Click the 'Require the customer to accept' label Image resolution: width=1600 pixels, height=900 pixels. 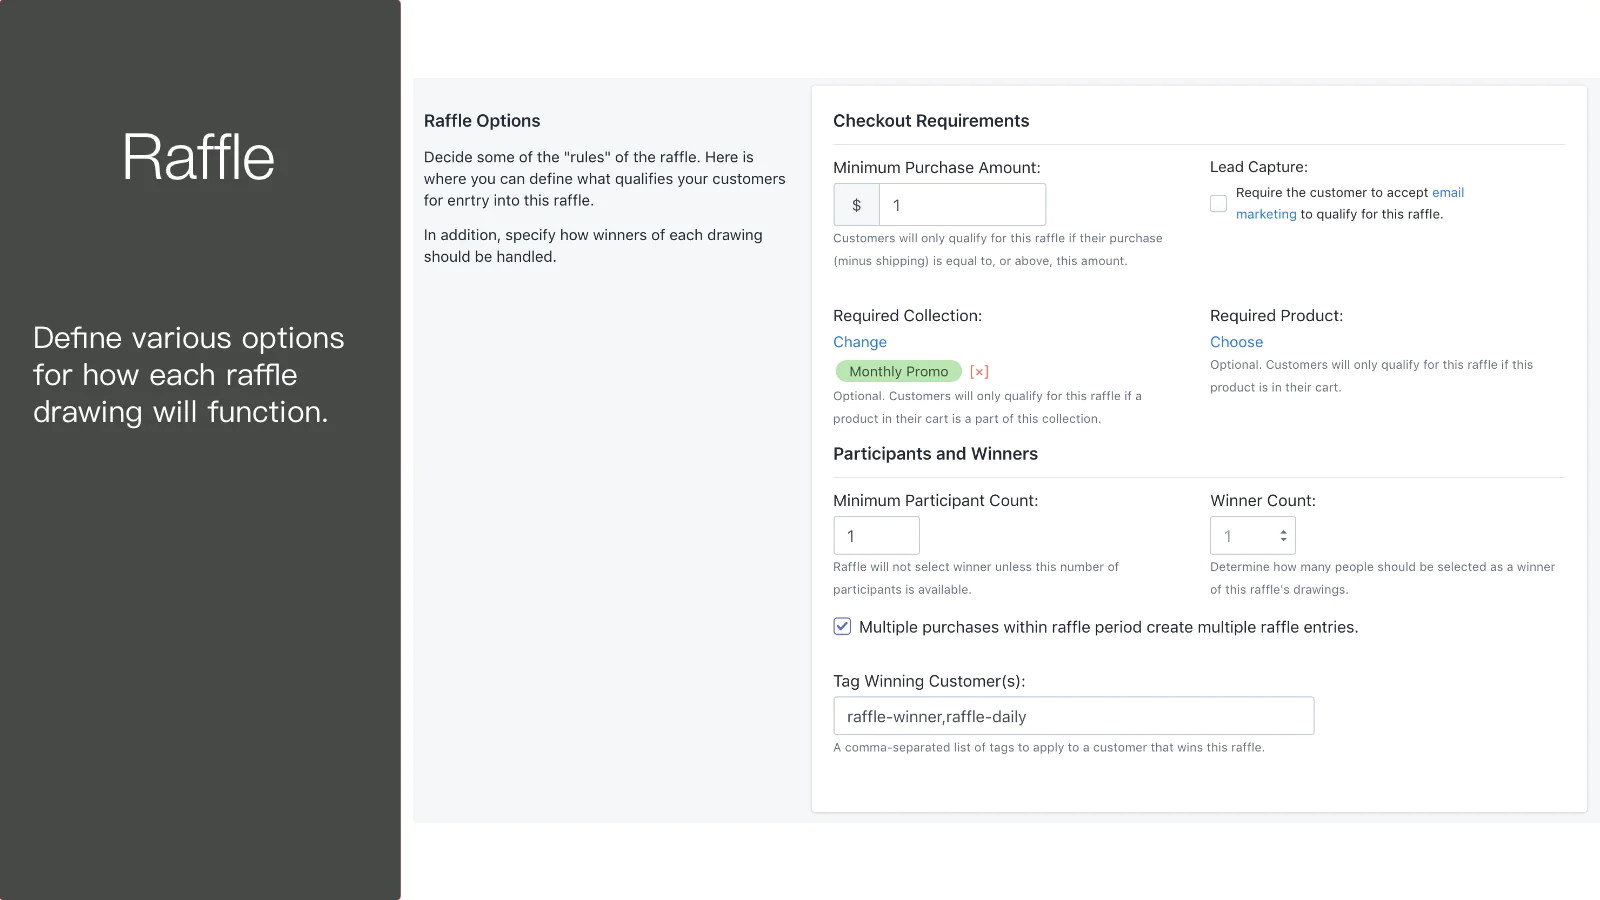tap(1332, 193)
